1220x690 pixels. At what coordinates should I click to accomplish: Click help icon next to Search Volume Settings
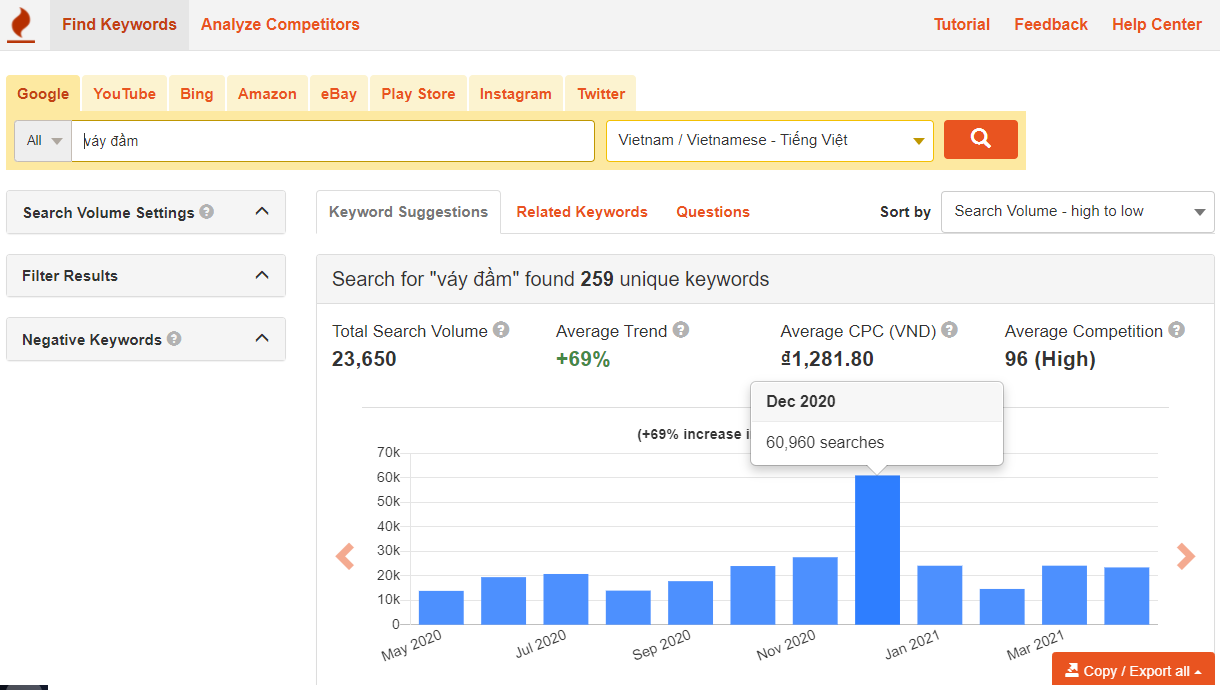[x=207, y=212]
